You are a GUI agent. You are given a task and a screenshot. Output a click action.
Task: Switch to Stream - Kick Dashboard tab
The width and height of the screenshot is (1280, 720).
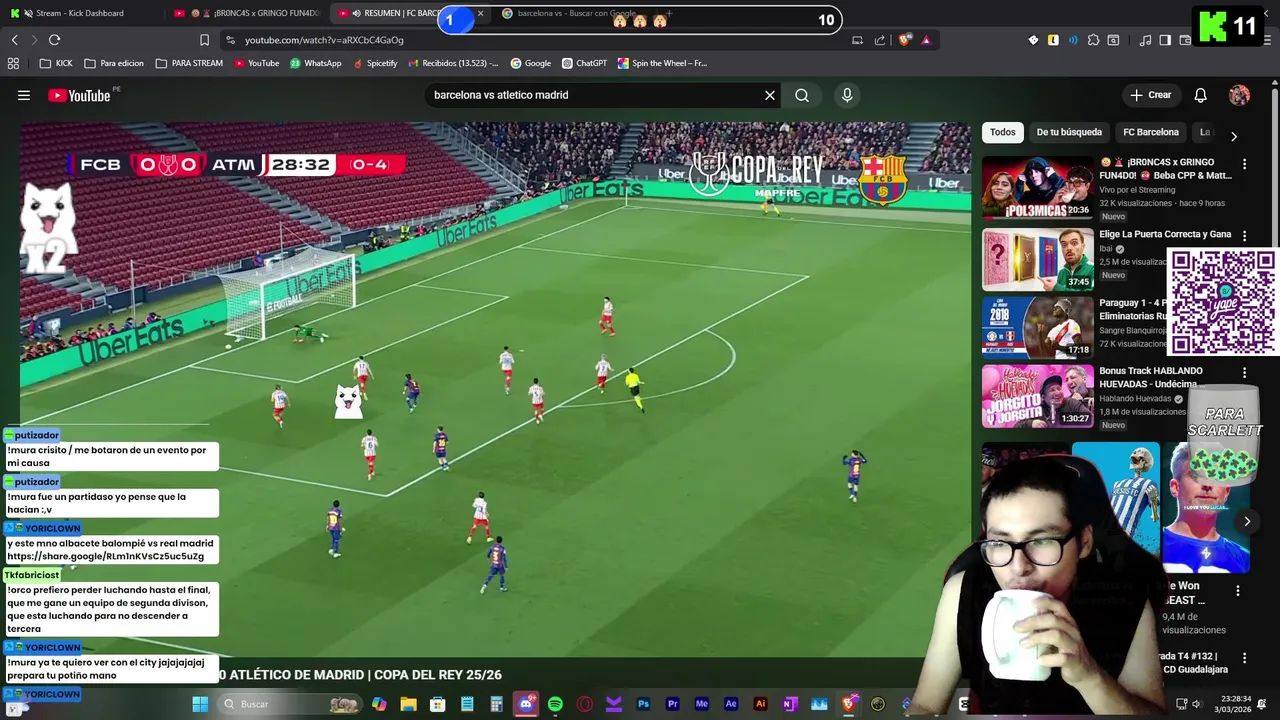(80, 13)
